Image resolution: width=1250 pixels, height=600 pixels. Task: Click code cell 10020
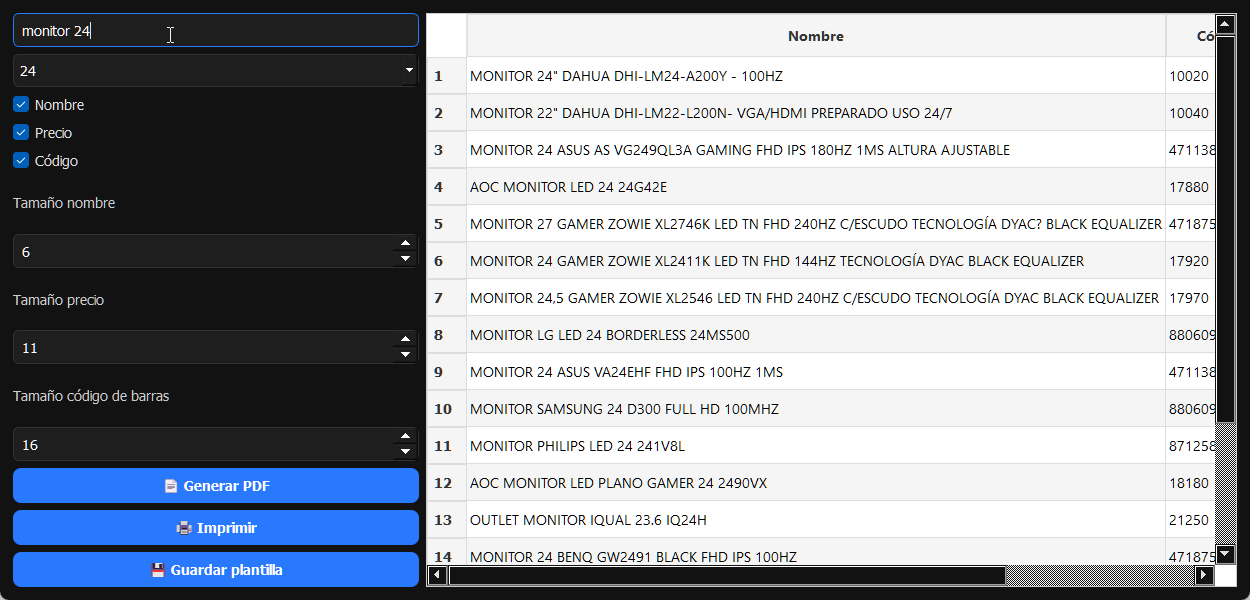click(1190, 76)
